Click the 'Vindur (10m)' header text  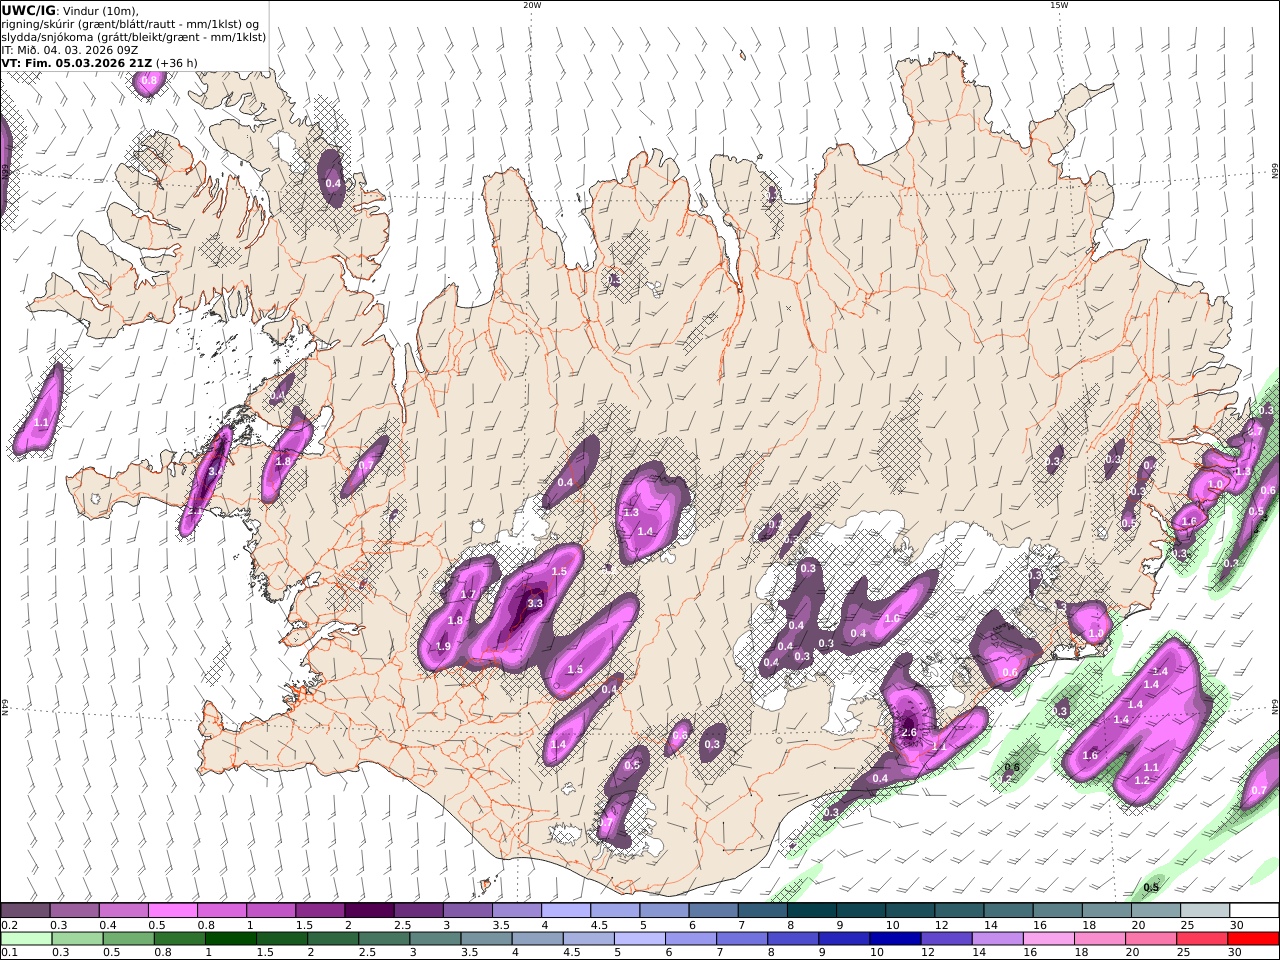[101, 11]
